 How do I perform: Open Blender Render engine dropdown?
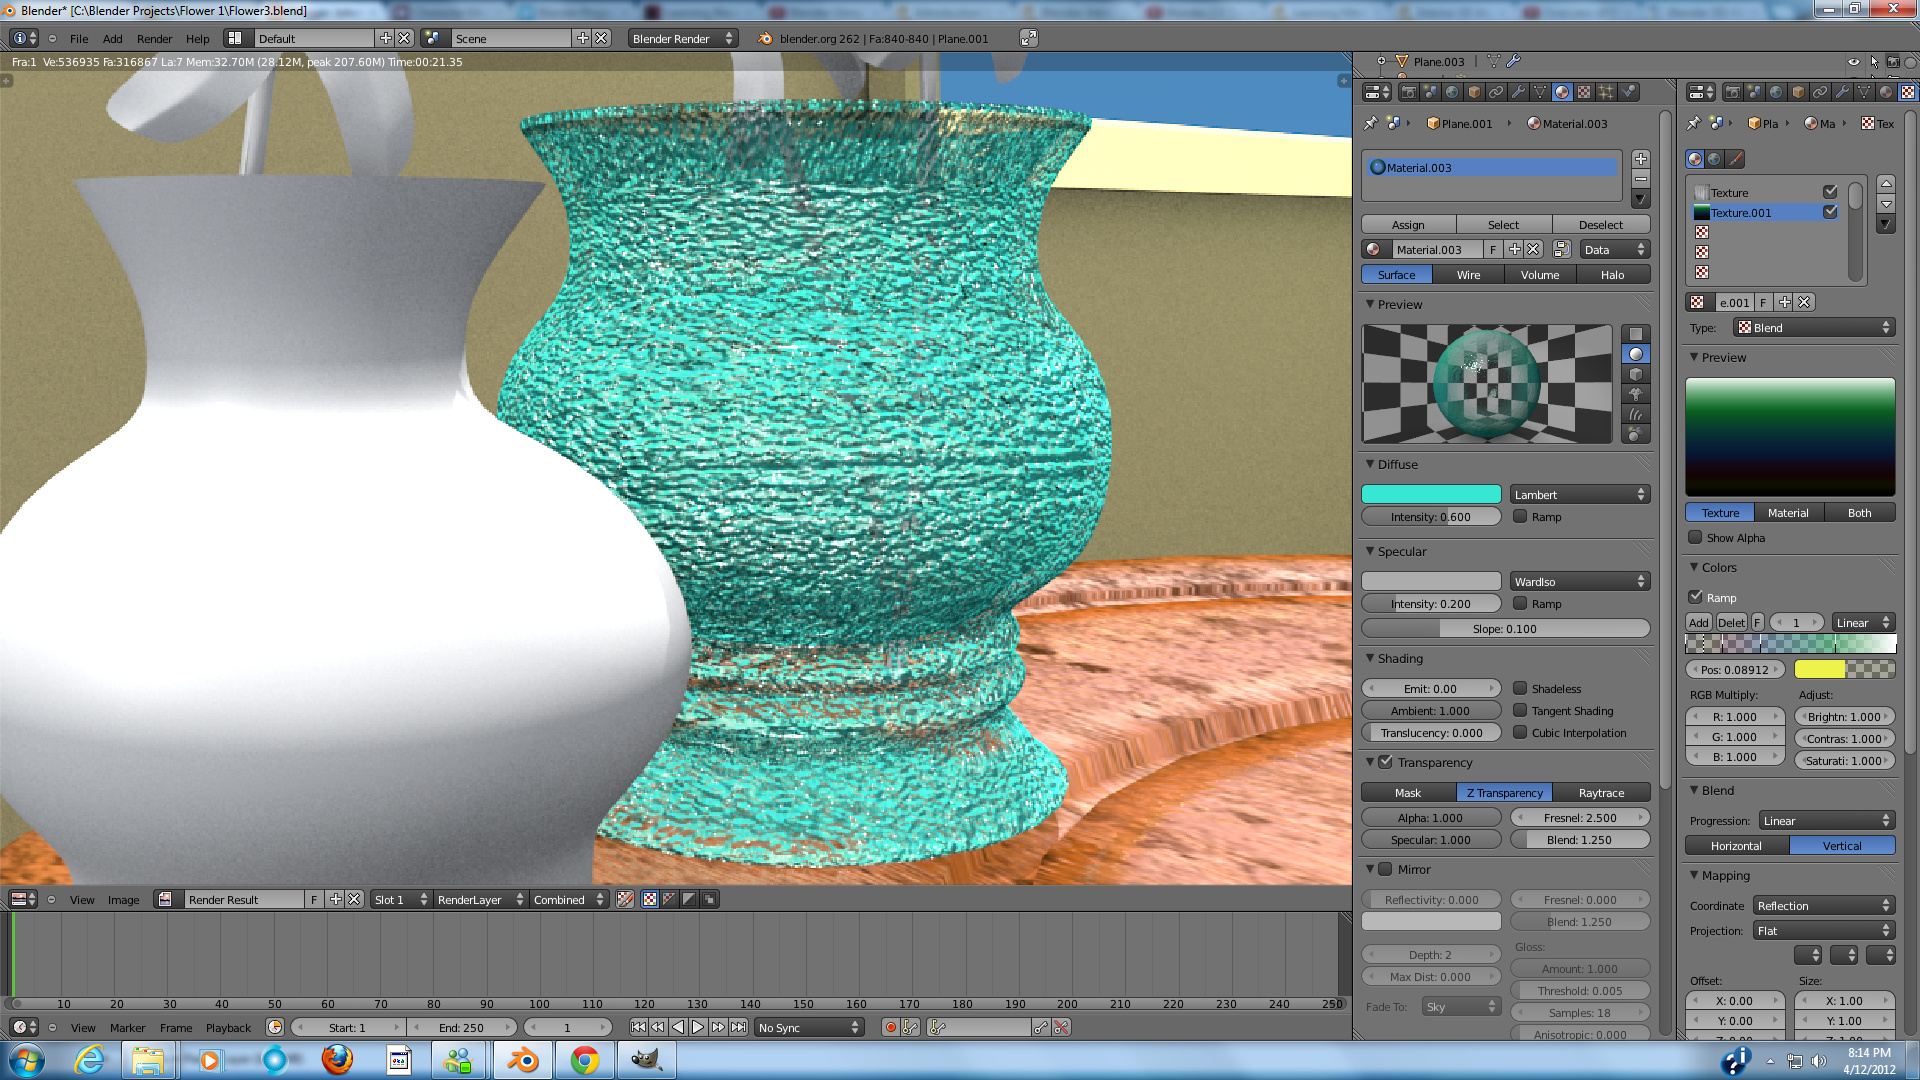(x=683, y=38)
